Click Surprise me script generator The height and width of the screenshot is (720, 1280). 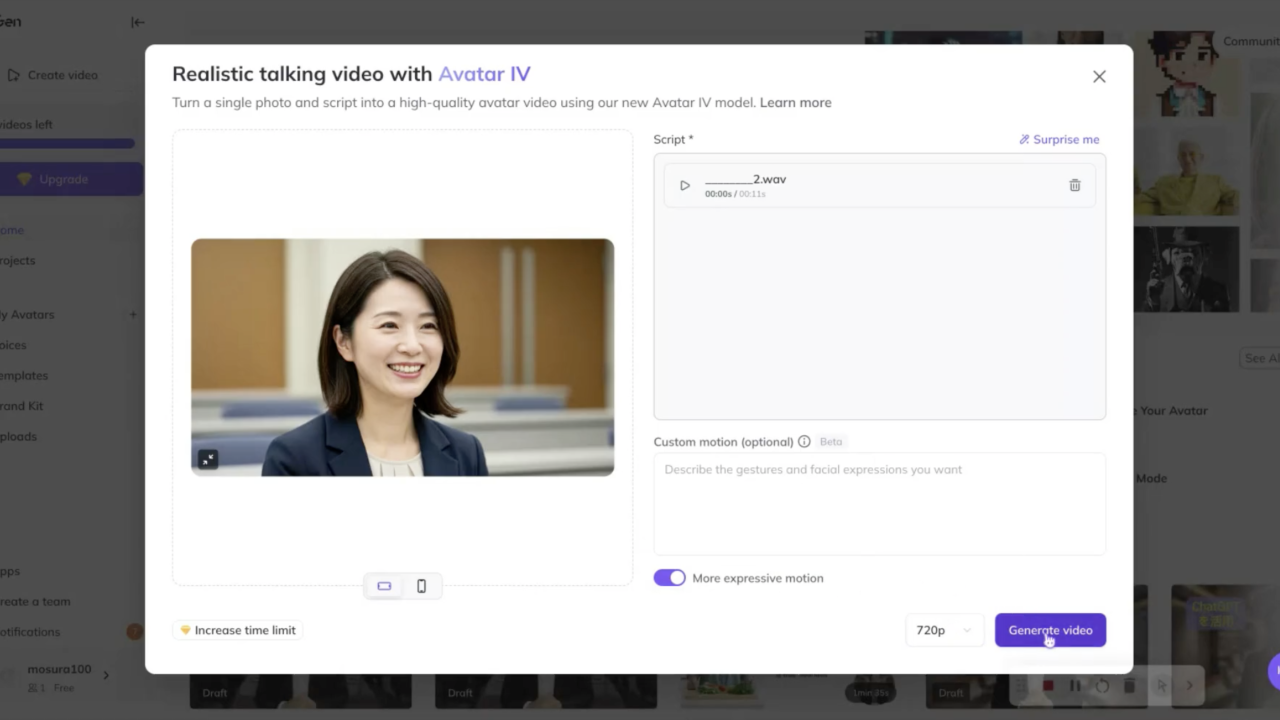(1059, 139)
